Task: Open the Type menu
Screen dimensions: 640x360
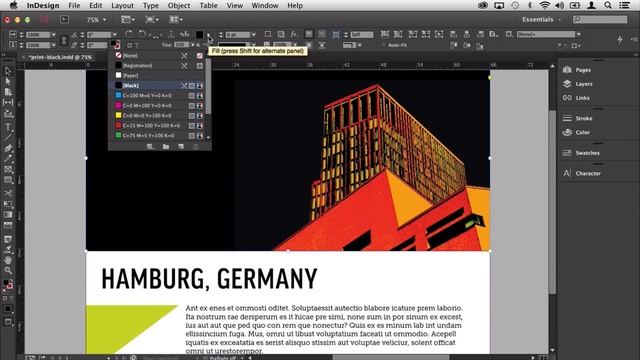Action: tap(151, 5)
